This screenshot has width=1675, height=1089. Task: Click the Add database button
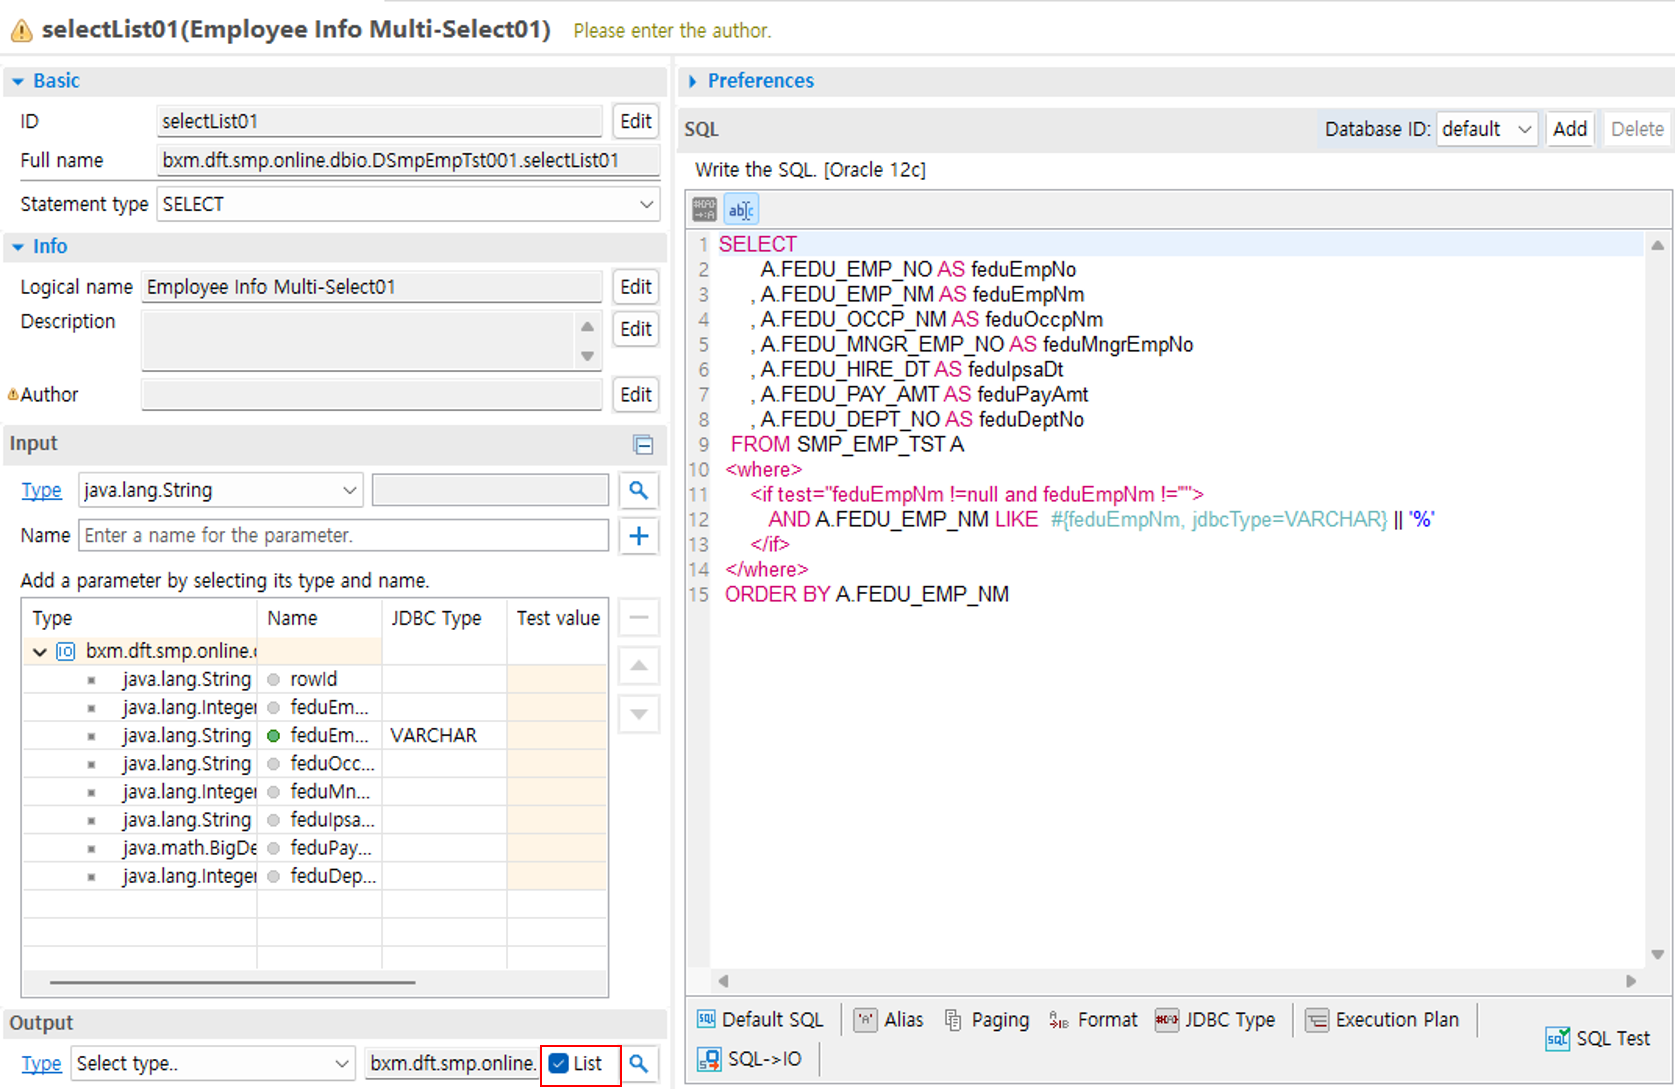(1569, 129)
